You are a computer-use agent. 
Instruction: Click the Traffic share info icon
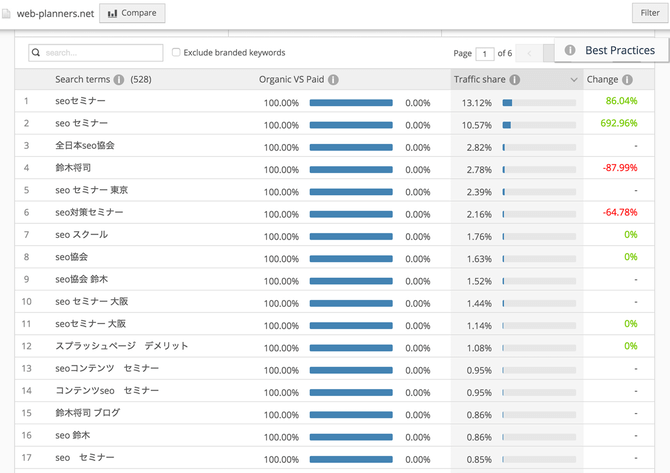(514, 80)
